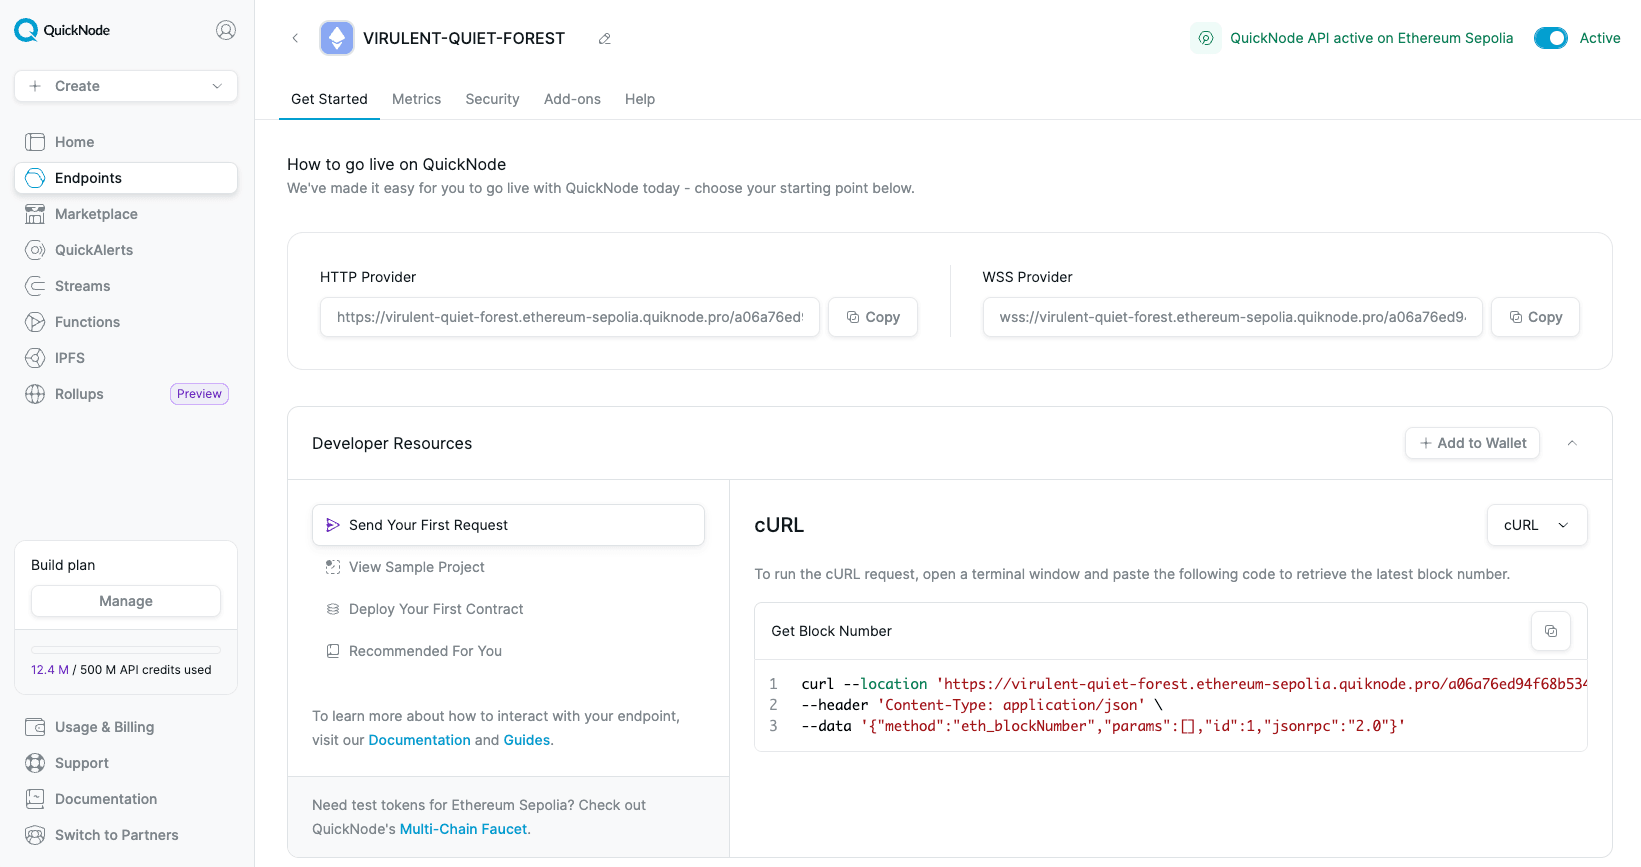Image resolution: width=1641 pixels, height=867 pixels.
Task: Click the Send Your First Request arrow icon
Action: click(x=333, y=525)
